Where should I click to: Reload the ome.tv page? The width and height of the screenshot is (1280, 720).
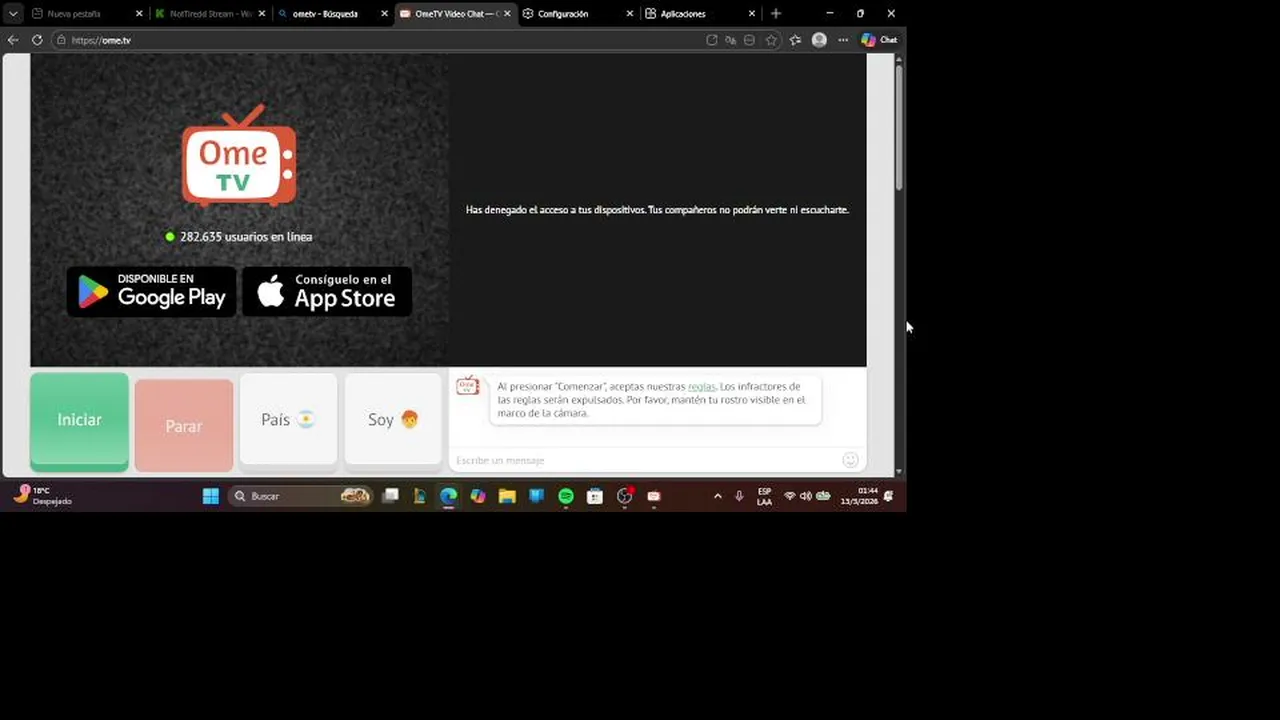click(37, 40)
